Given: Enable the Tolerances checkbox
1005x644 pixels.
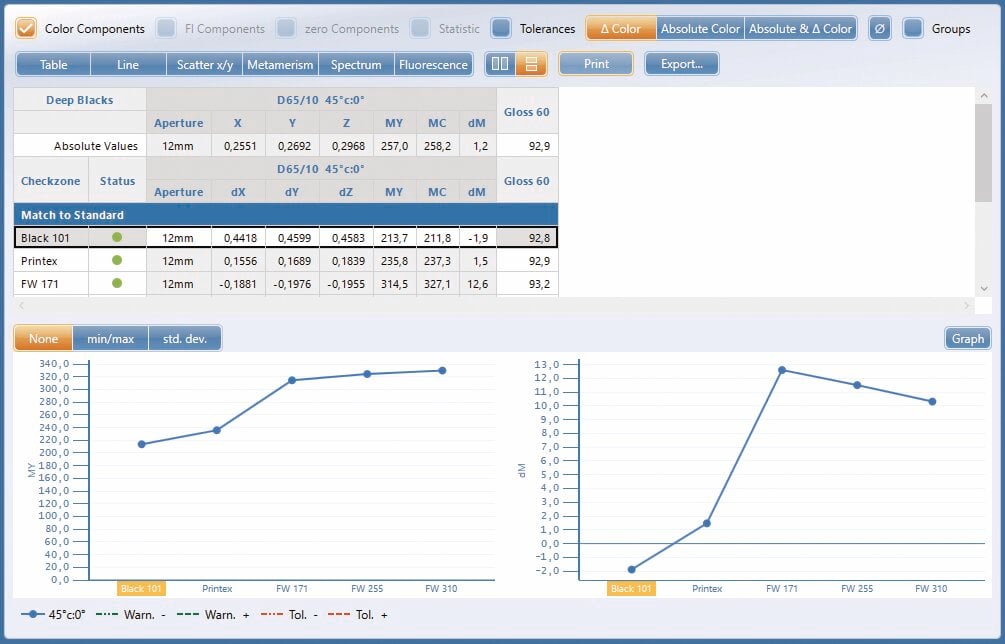Looking at the screenshot, I should 501,29.
